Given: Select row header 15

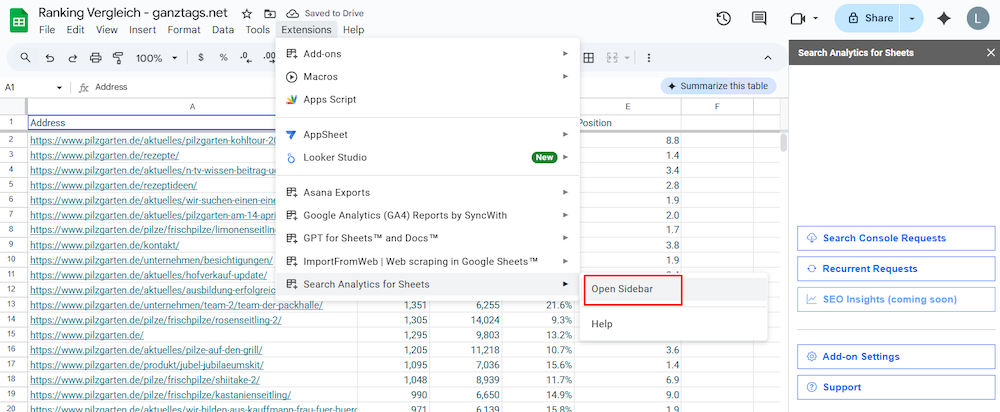Looking at the screenshot, I should pyautogui.click(x=11, y=334).
